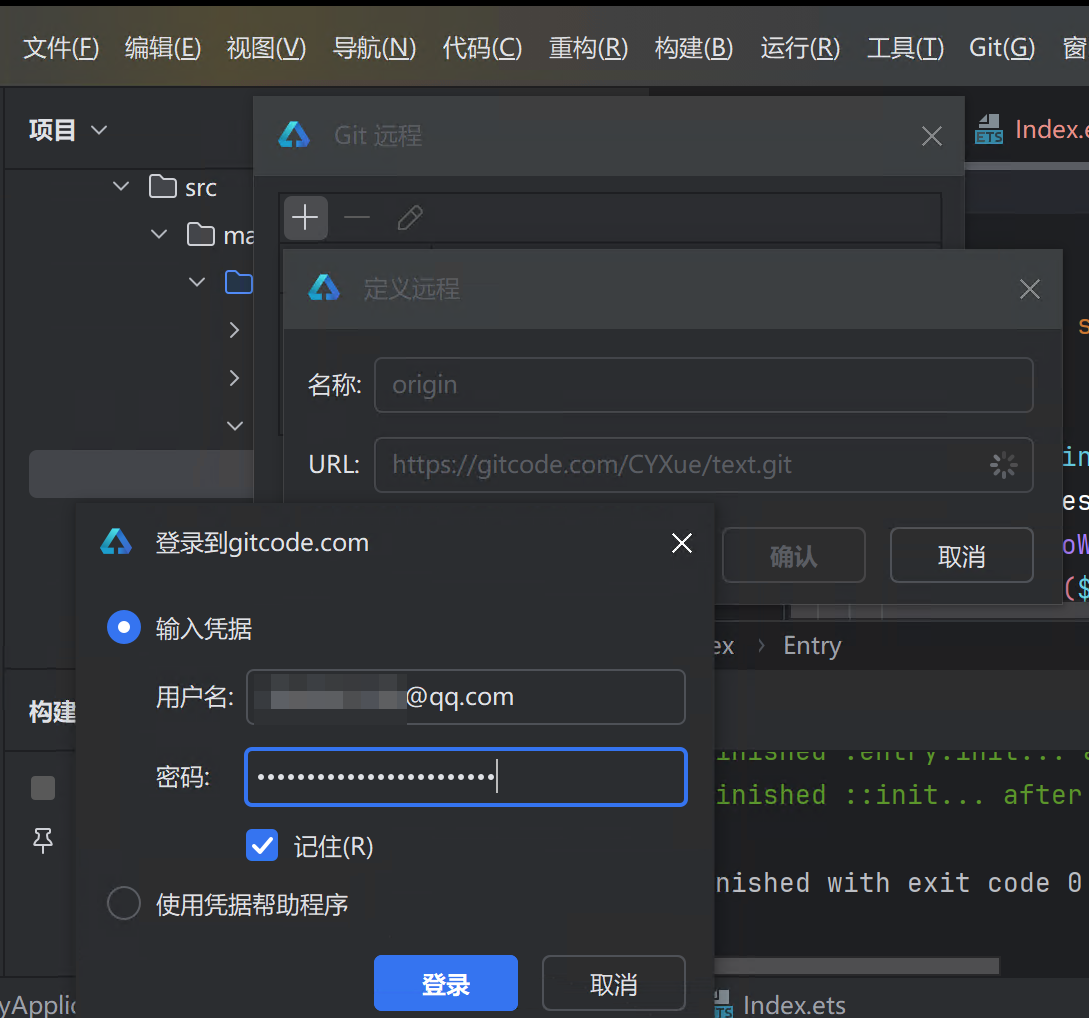Image resolution: width=1089 pixels, height=1018 pixels.
Task: Click the URL field with gitcode address
Action: click(704, 465)
